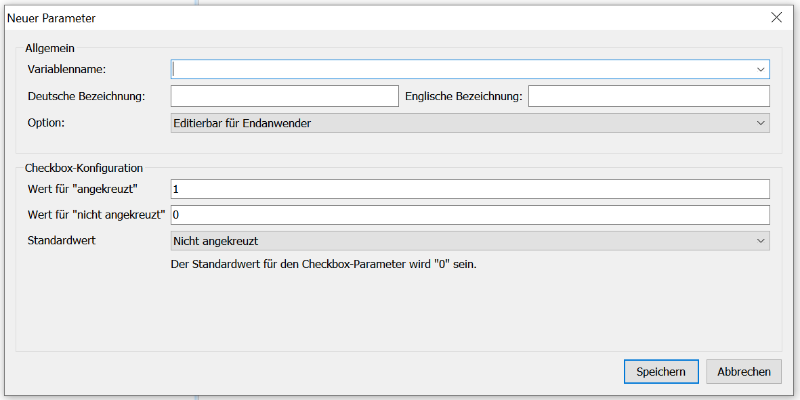This screenshot has width=800, height=400.
Task: Click the 'Option:' label
Action: pos(46,123)
